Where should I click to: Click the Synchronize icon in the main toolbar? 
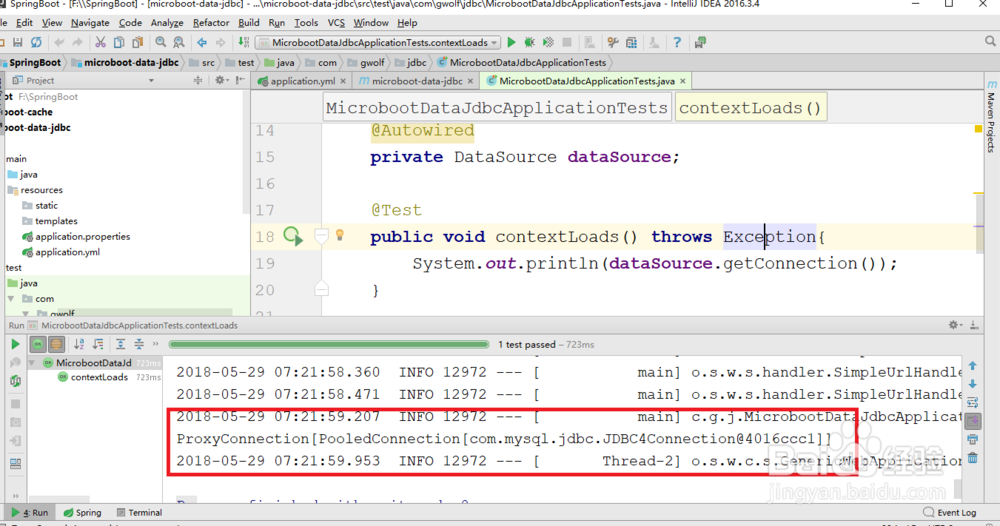36,43
